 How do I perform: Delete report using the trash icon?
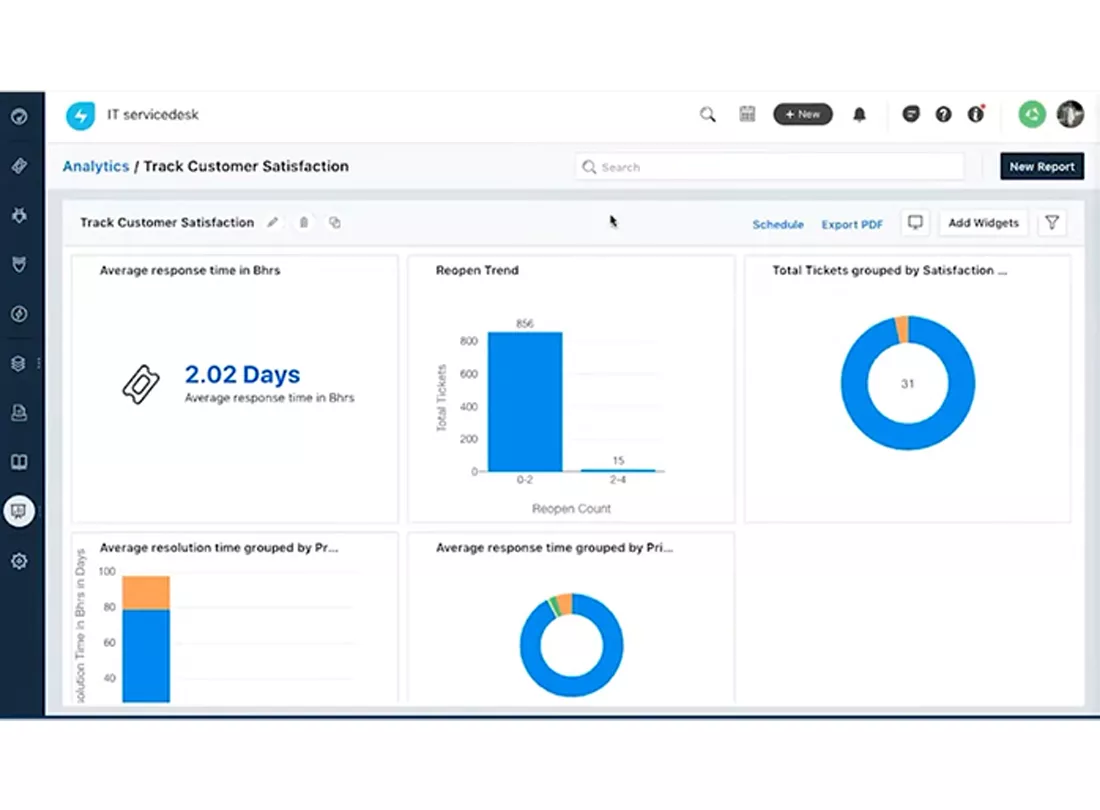[x=304, y=222]
